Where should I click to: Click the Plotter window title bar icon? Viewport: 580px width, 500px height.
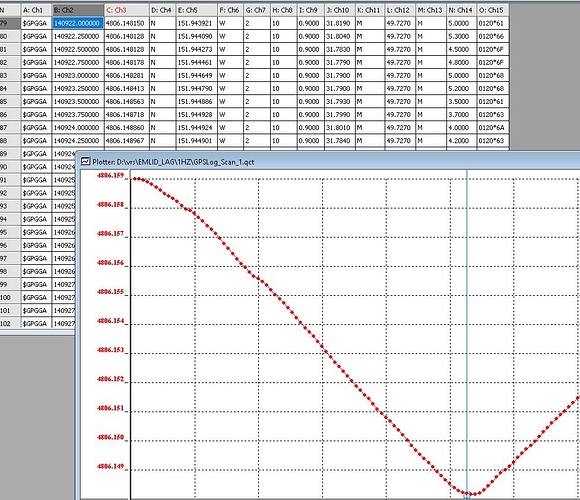pos(85,161)
